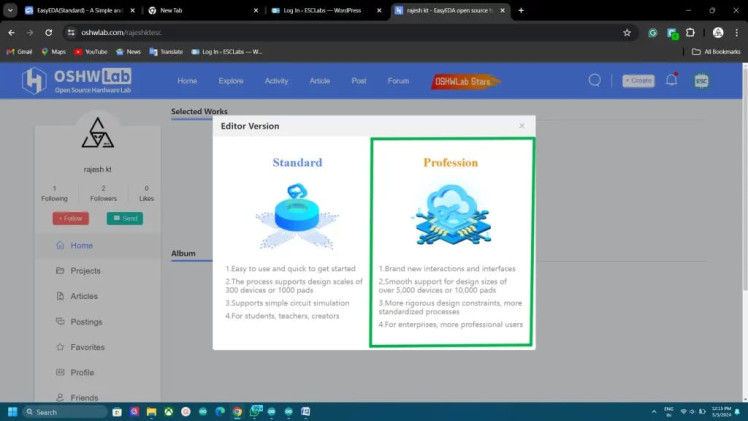The width and height of the screenshot is (748, 421).
Task: Click the taskbar Search box
Action: click(x=64, y=411)
